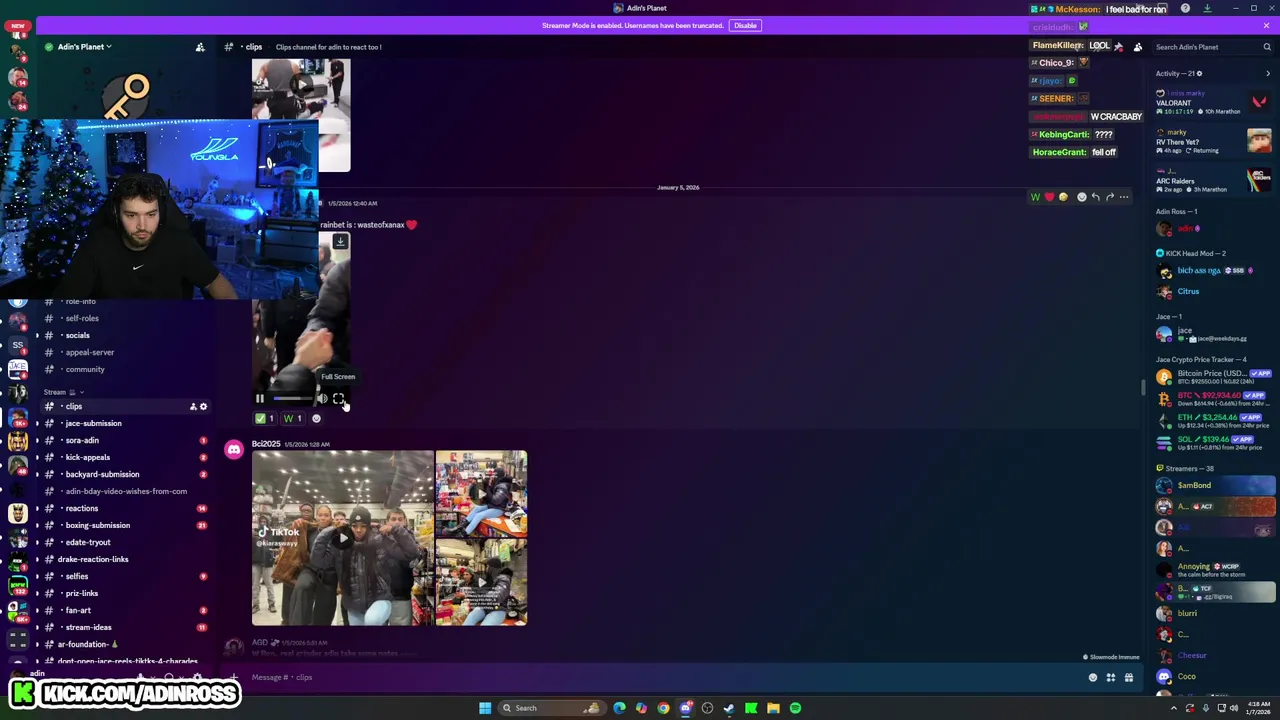This screenshot has height=720, width=1280.
Task: Open the stream-ideas channel
Action: tap(89, 628)
